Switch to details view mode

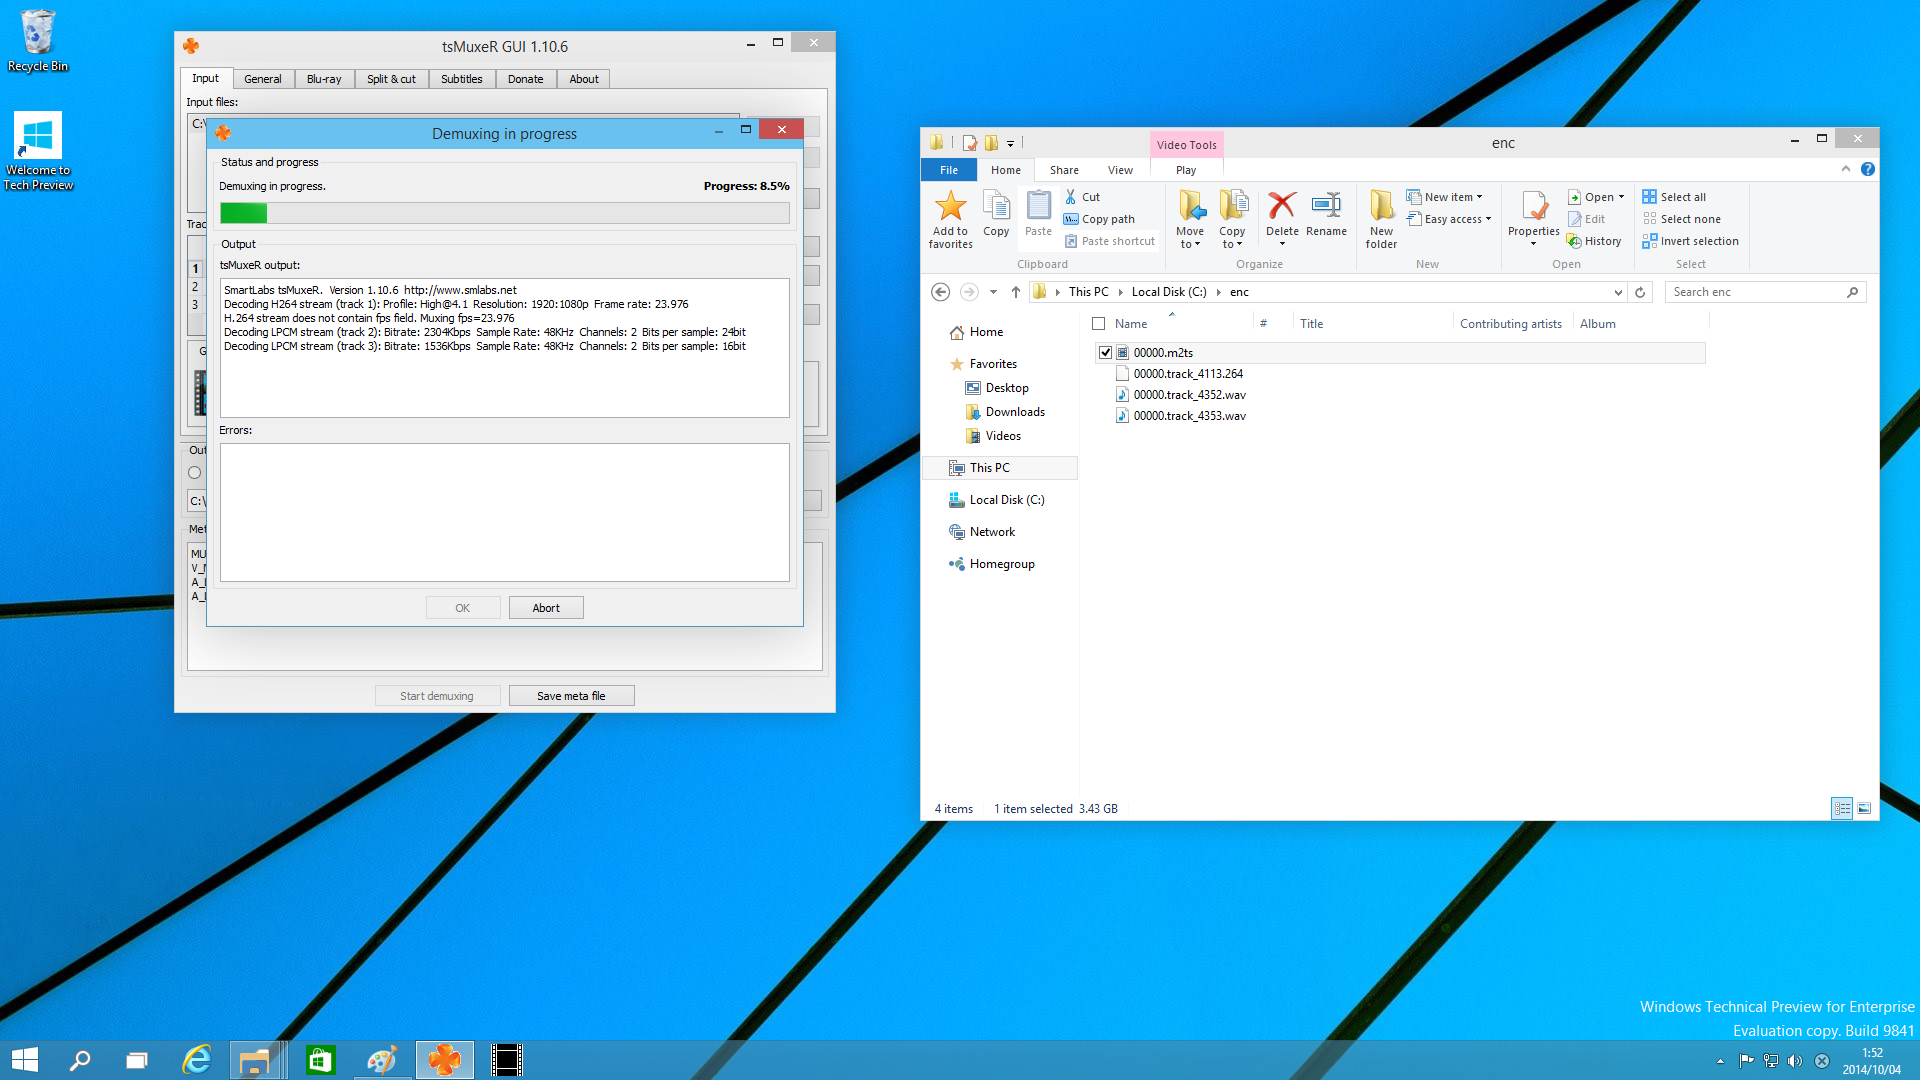pos(1842,808)
